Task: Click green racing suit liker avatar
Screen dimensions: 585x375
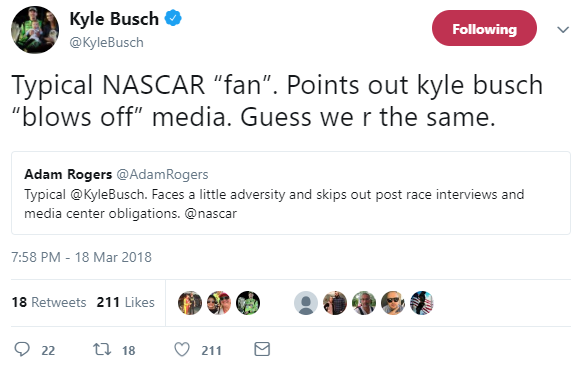Action: click(248, 303)
